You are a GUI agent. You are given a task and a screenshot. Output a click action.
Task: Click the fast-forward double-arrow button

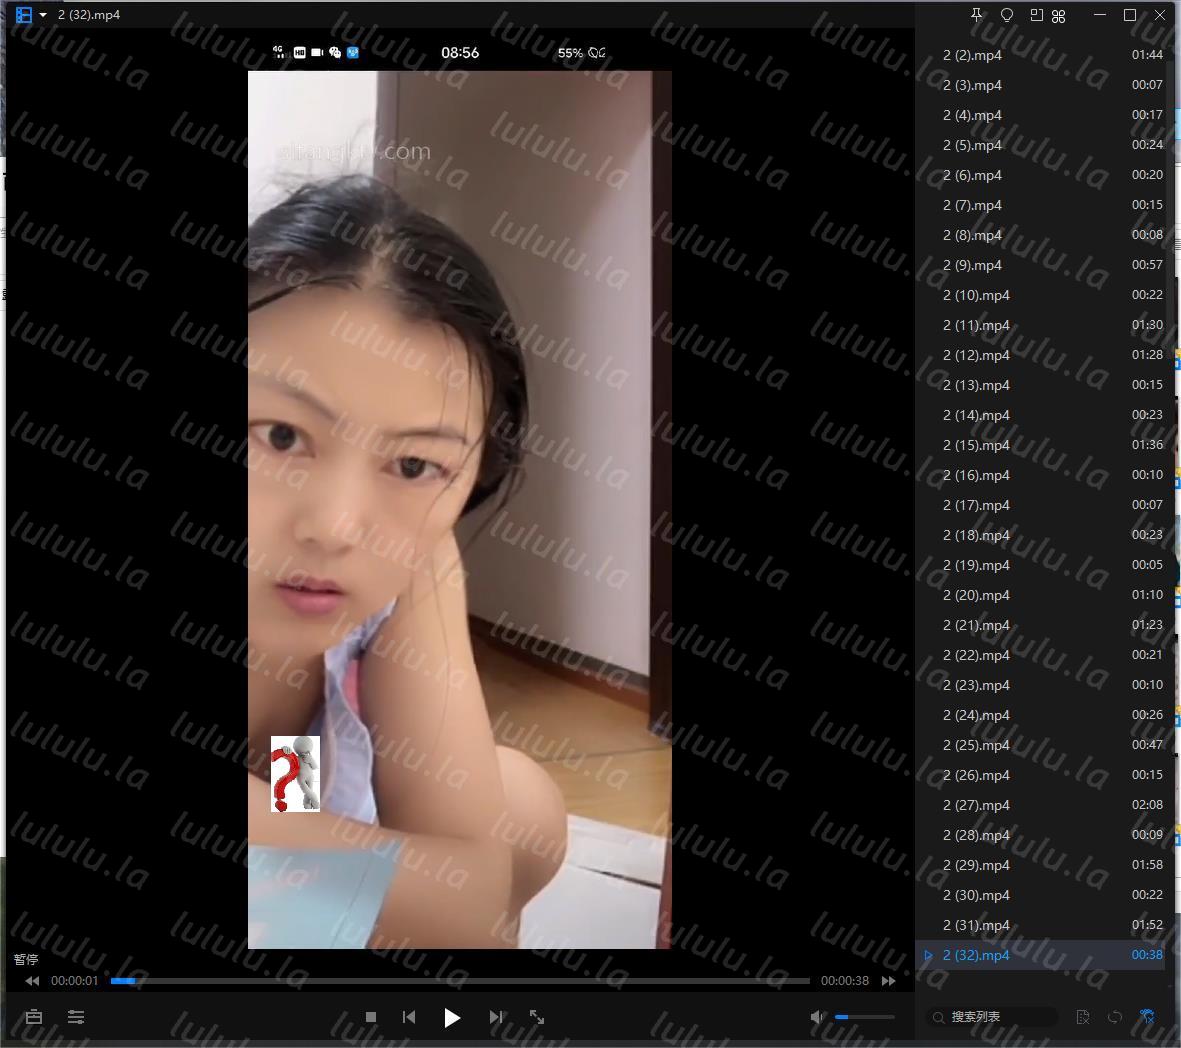click(888, 981)
